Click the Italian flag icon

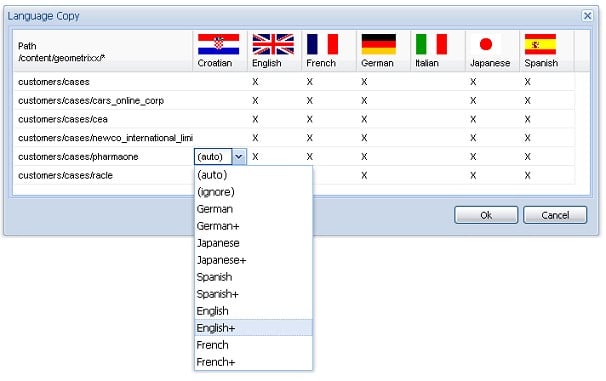431,44
